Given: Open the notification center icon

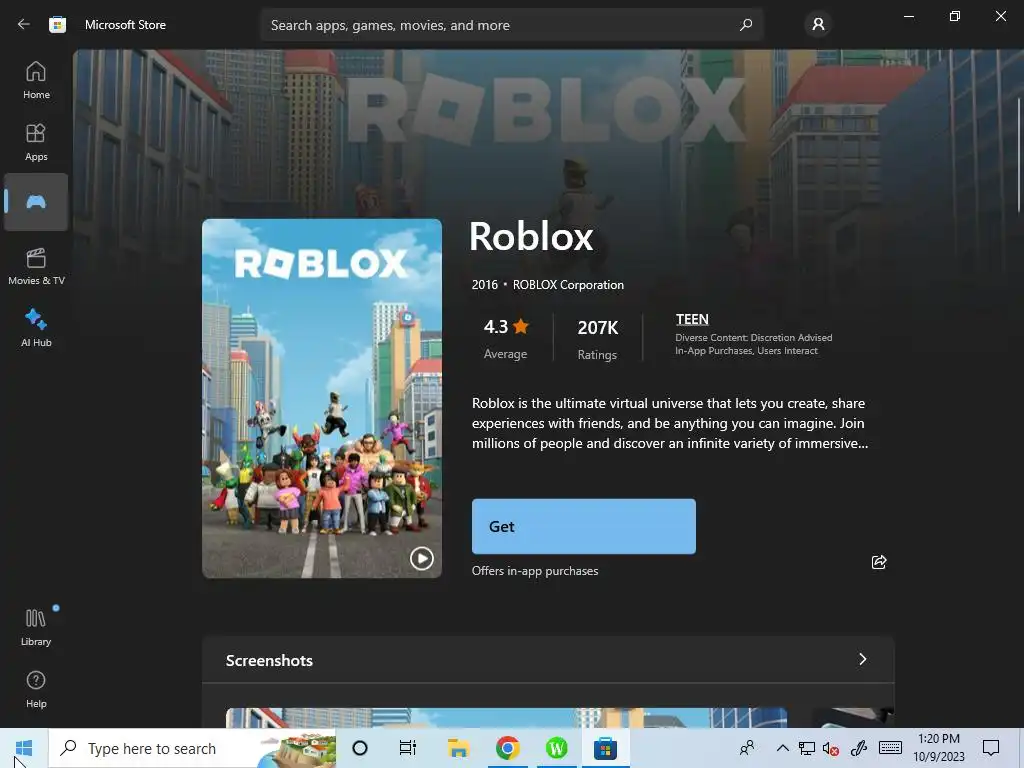Looking at the screenshot, I should pos(991,748).
